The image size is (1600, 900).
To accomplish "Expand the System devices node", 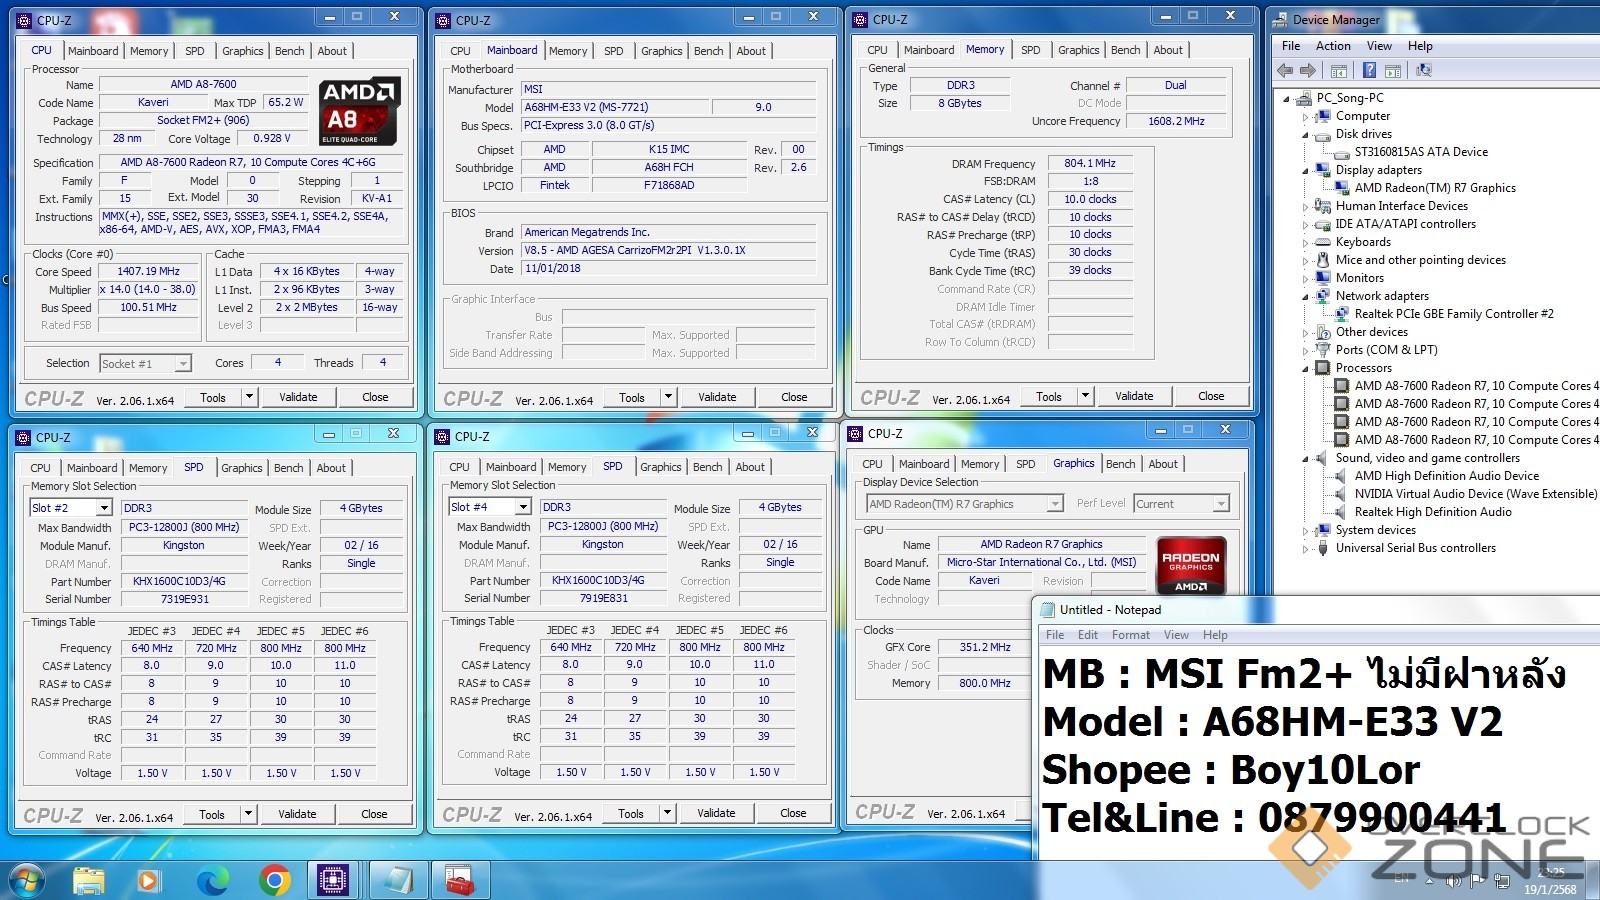I will click(x=1306, y=530).
